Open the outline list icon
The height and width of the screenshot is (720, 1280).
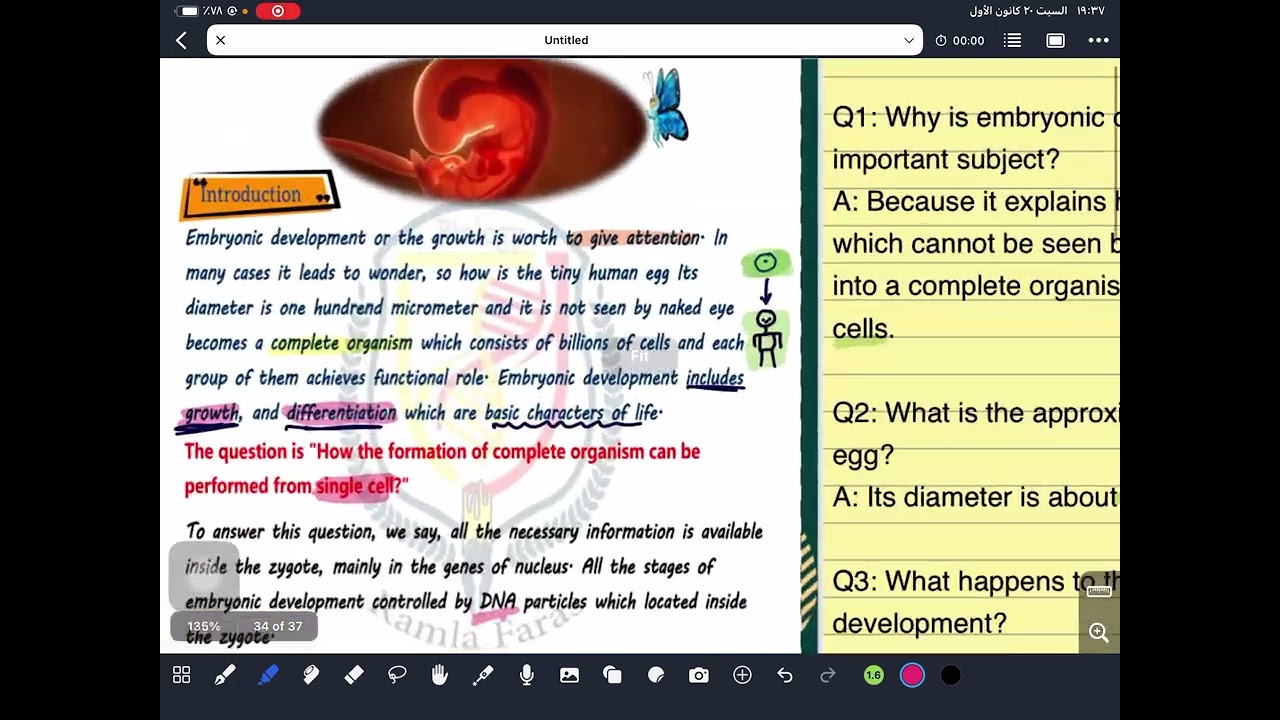(1013, 40)
